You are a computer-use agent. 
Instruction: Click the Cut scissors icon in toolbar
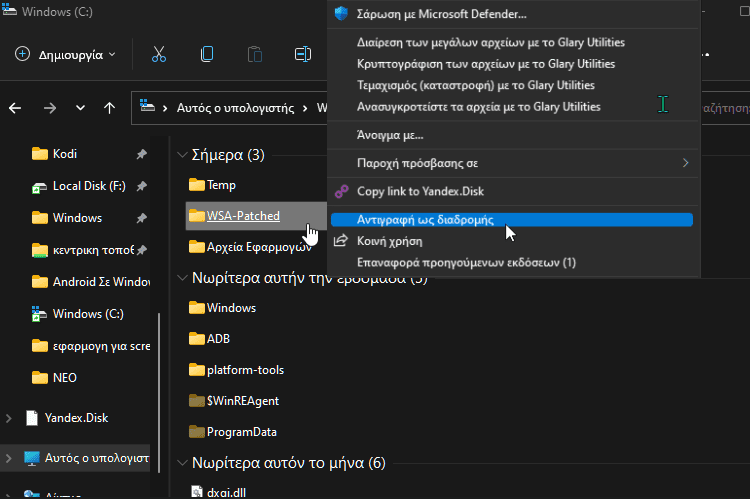158,54
